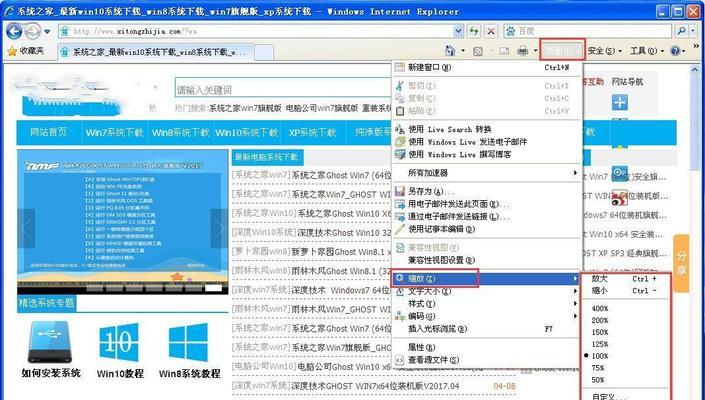Click the green Refresh arrows icon
Screen dimensions: 705x400
474,31
